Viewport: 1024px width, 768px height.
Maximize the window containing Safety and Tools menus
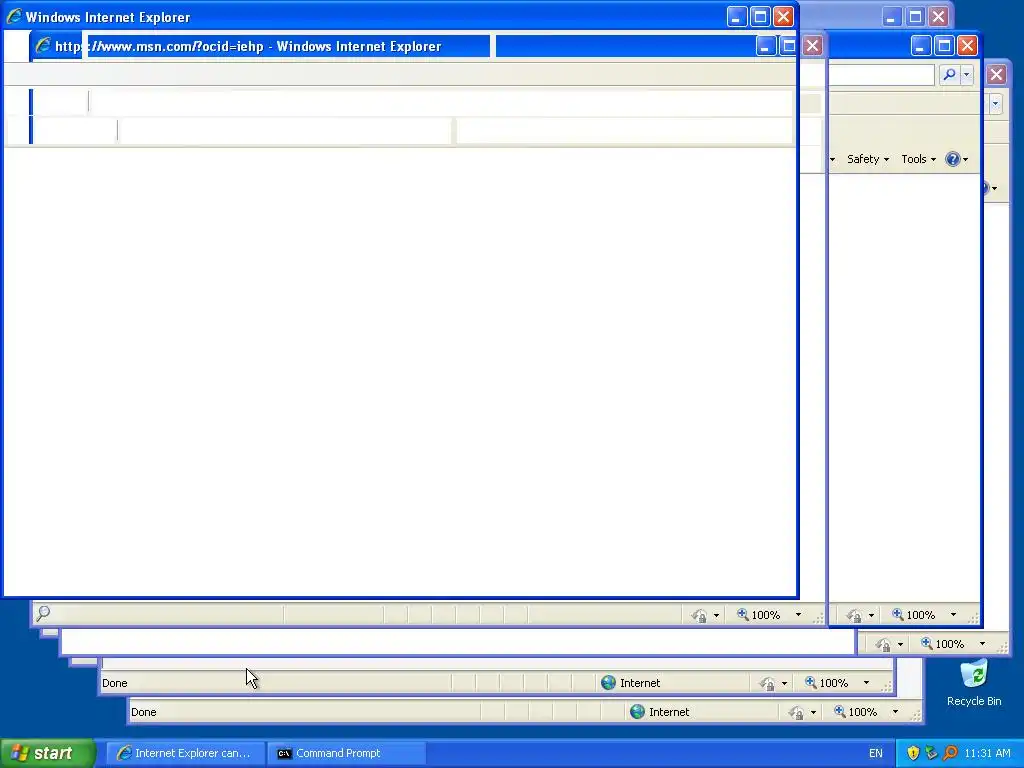944,46
